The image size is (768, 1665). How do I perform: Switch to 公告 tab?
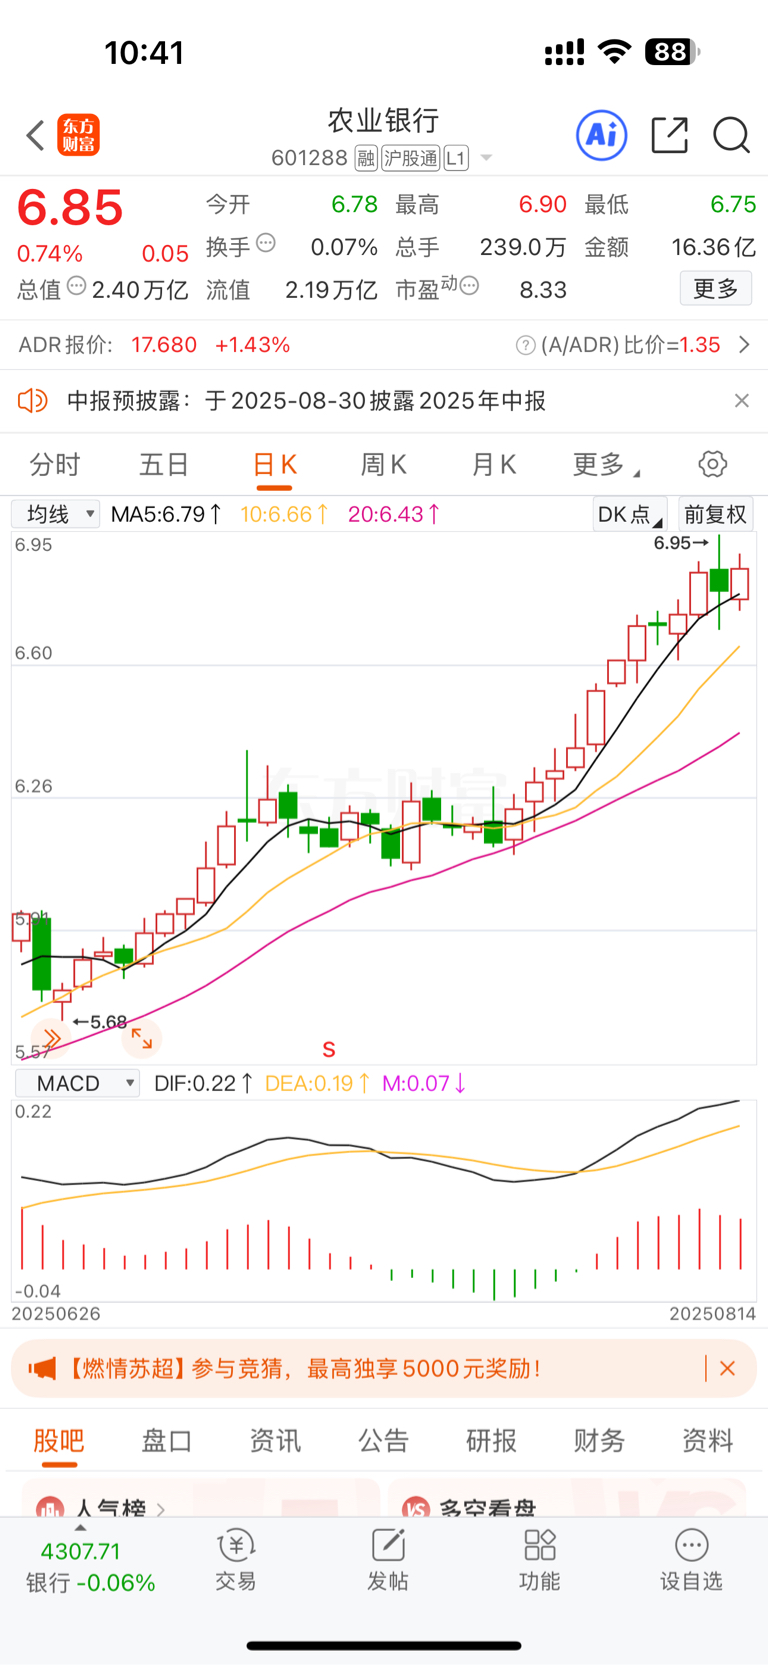[x=384, y=1440]
